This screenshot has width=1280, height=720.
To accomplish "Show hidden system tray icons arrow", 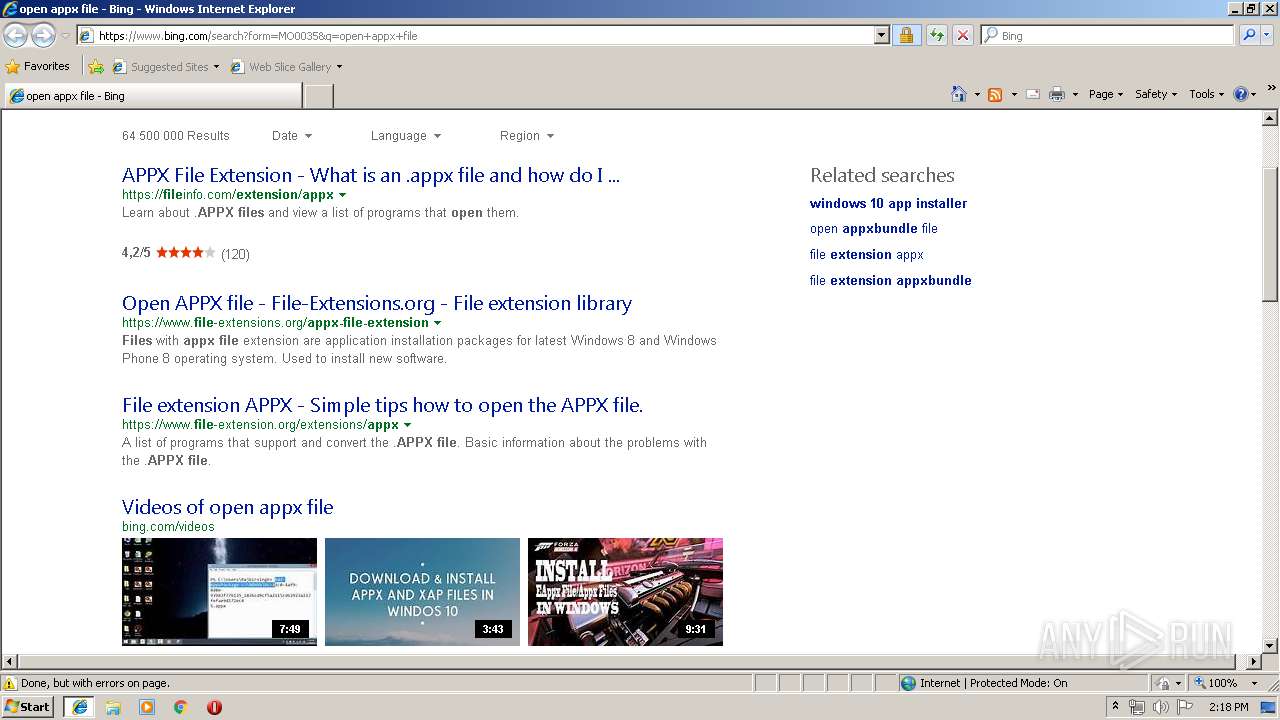I will coord(1116,706).
